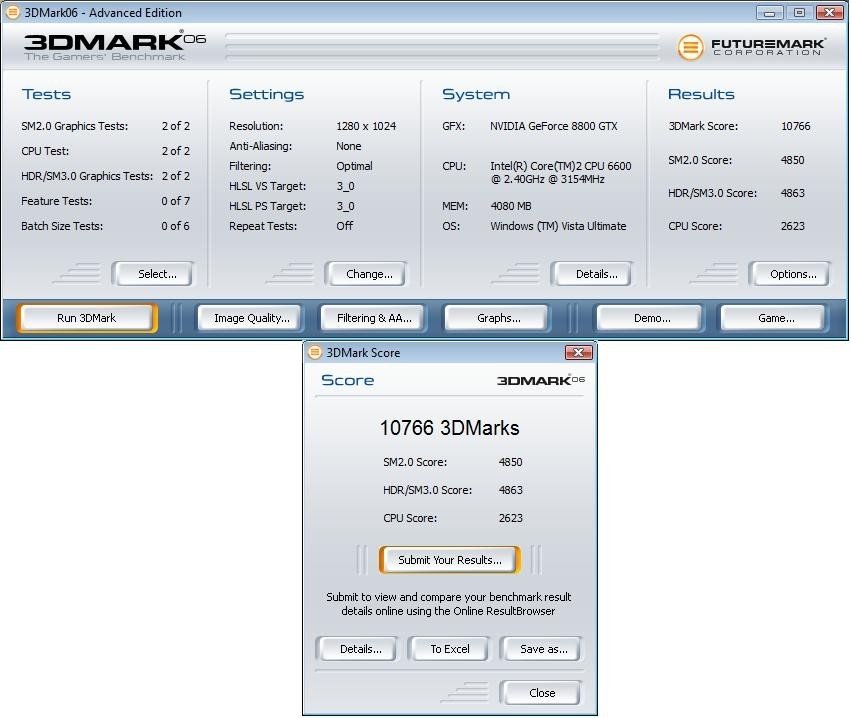Screen dimensions: 851x718
Task: Click Feature Tests '0 of 7' value
Action: pyautogui.click(x=175, y=201)
